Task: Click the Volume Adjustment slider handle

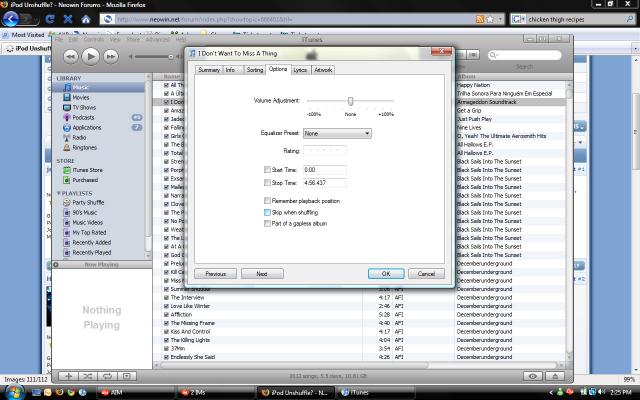Action: click(350, 101)
